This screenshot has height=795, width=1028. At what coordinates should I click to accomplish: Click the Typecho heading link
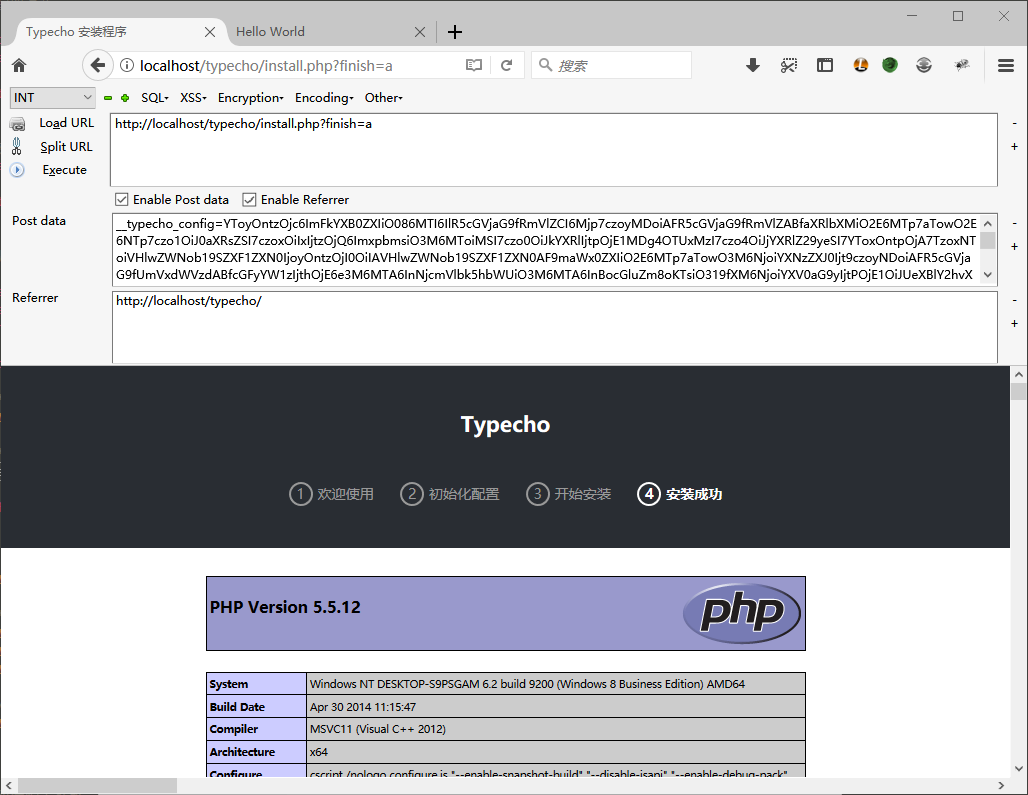pos(505,424)
